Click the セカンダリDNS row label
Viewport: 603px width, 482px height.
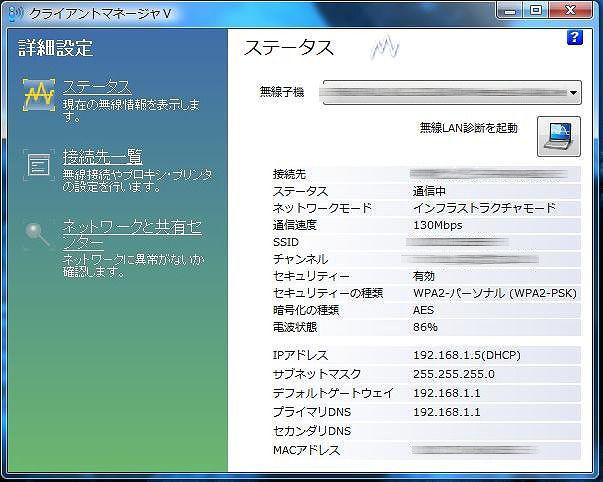pyautogui.click(x=312, y=431)
